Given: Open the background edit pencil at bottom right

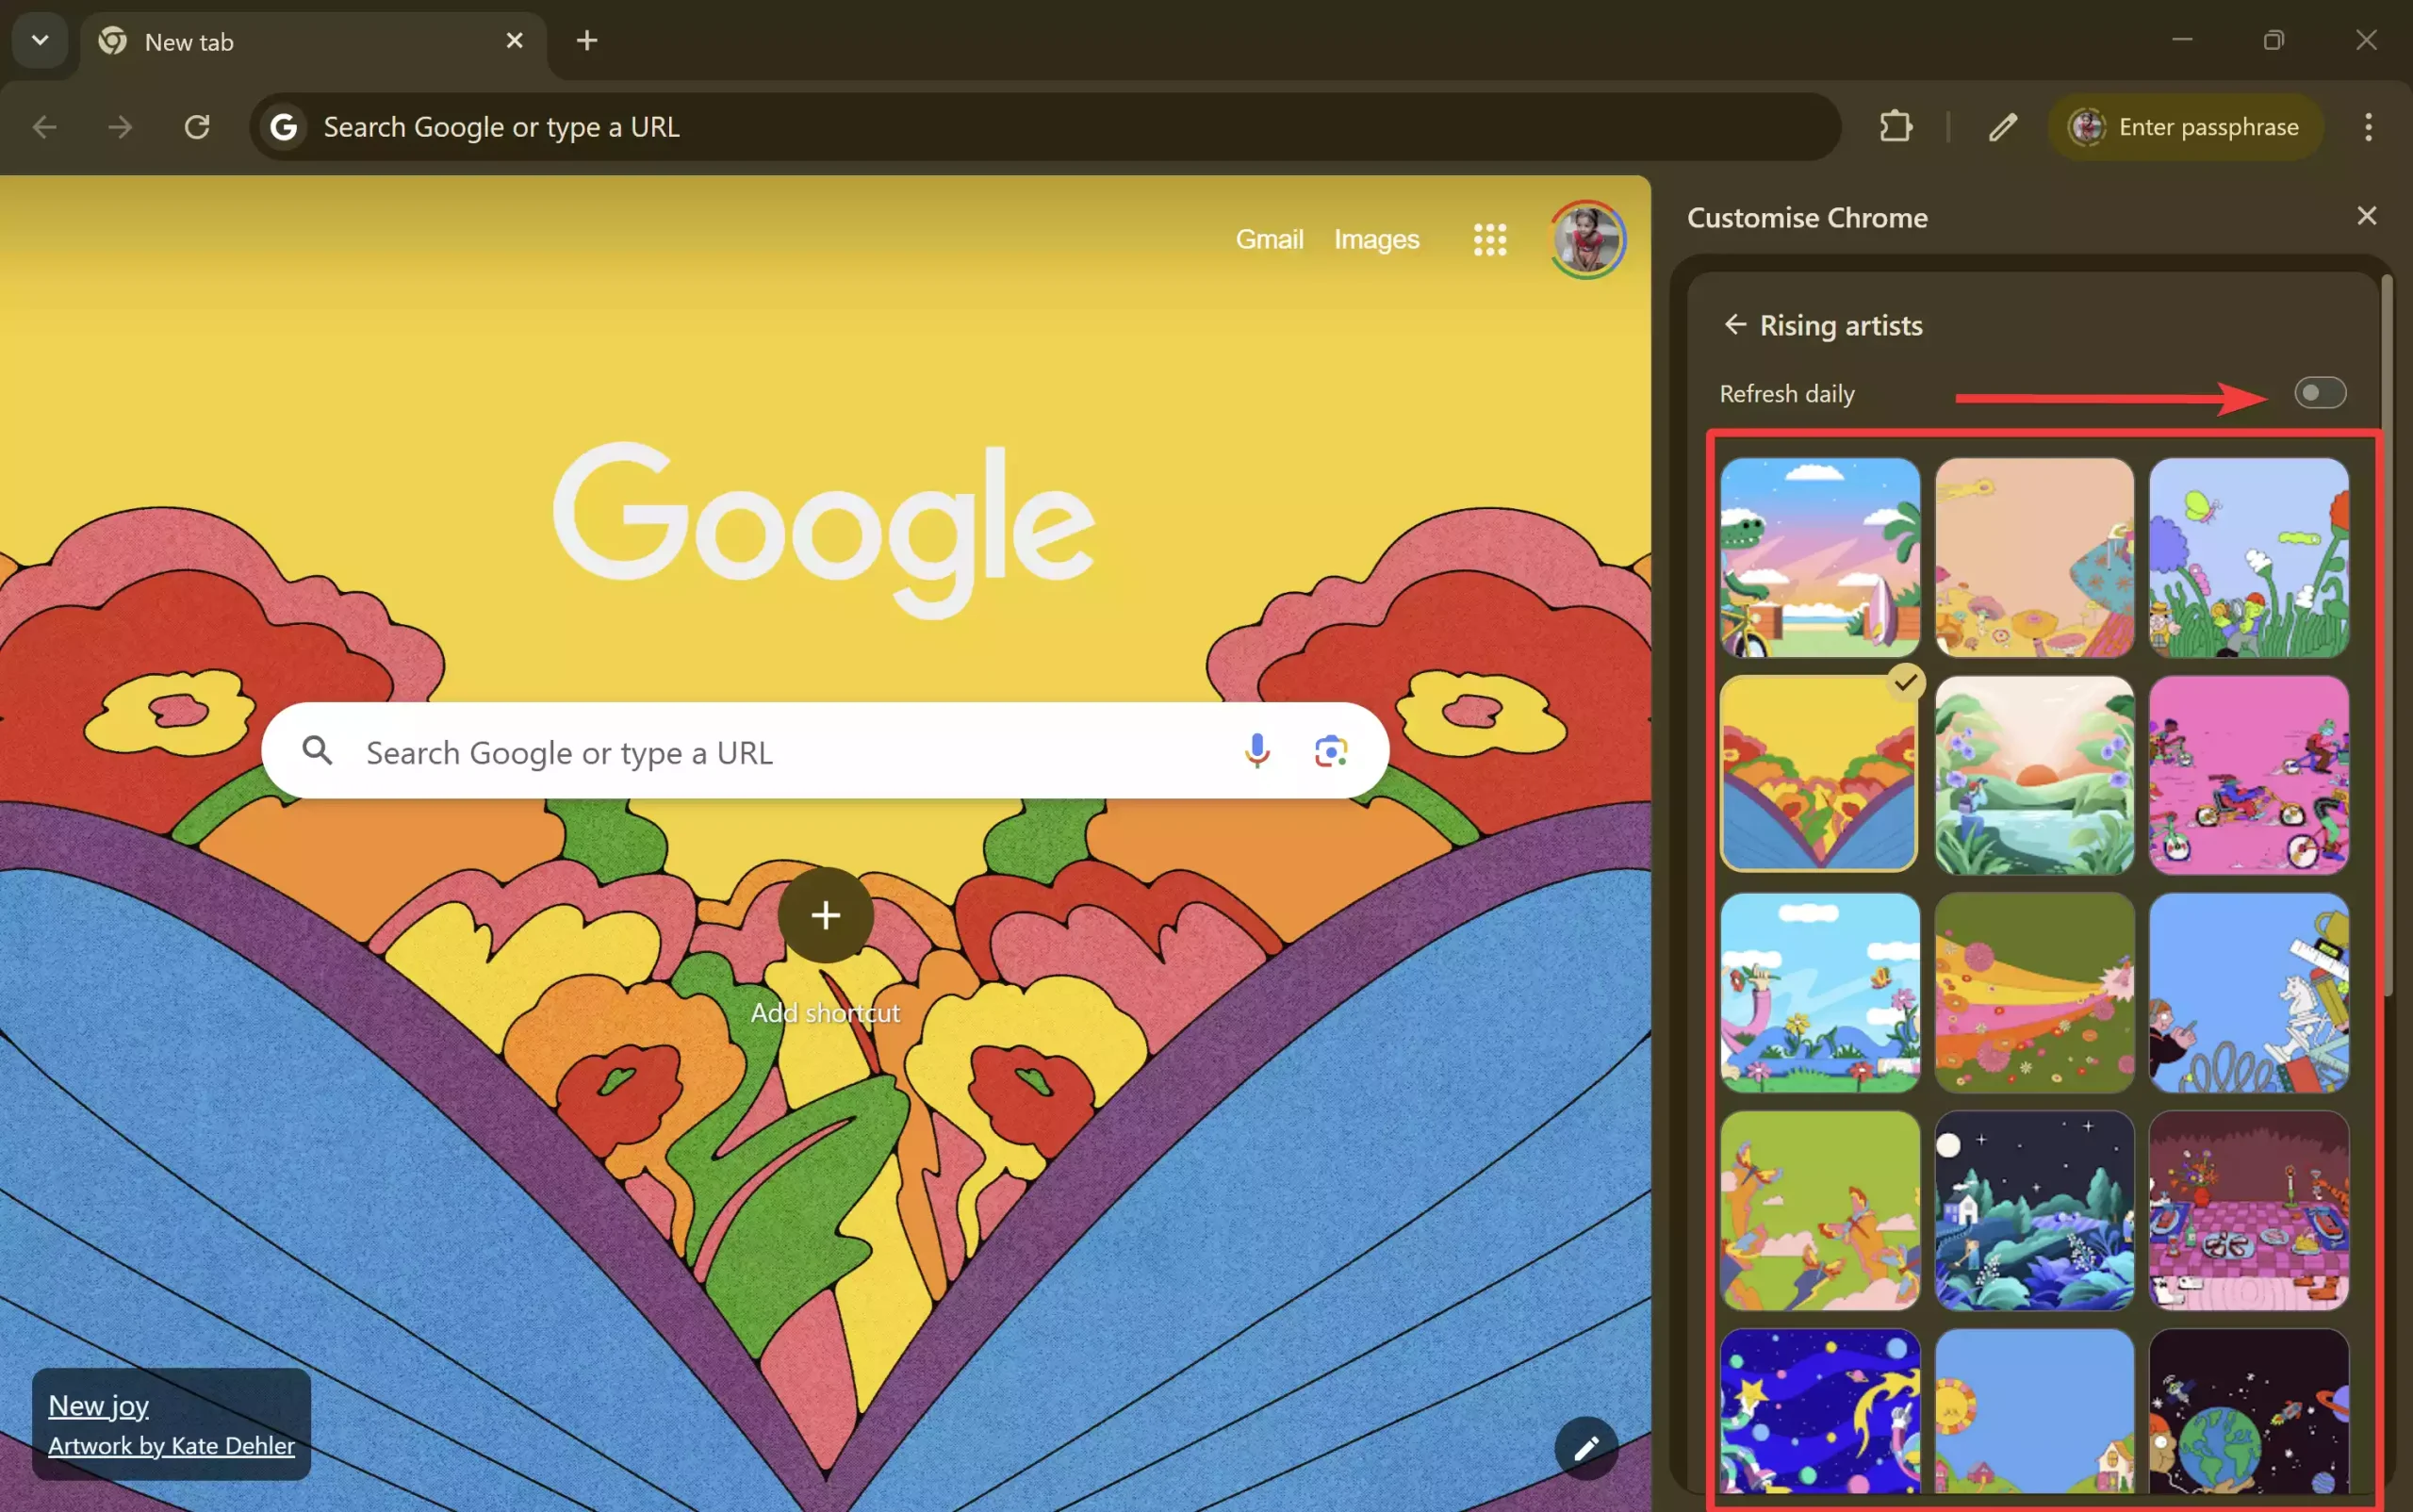Looking at the screenshot, I should 1585,1447.
